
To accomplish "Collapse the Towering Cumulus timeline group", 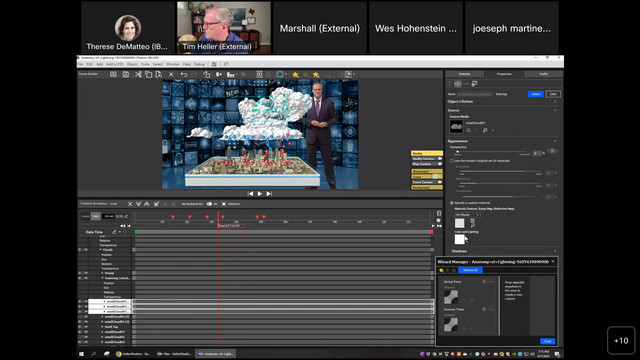I will [102, 278].
